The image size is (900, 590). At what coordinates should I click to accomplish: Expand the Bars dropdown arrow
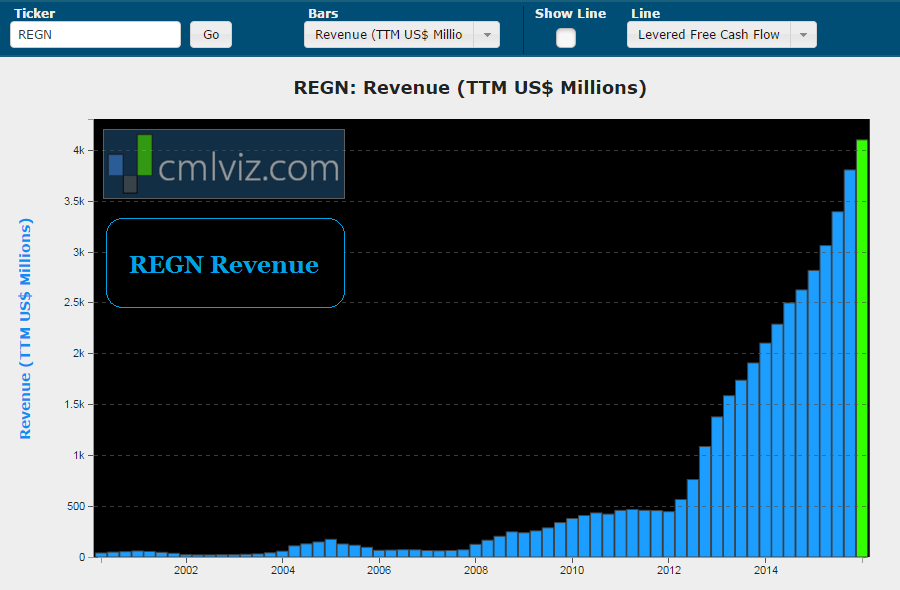[x=487, y=34]
